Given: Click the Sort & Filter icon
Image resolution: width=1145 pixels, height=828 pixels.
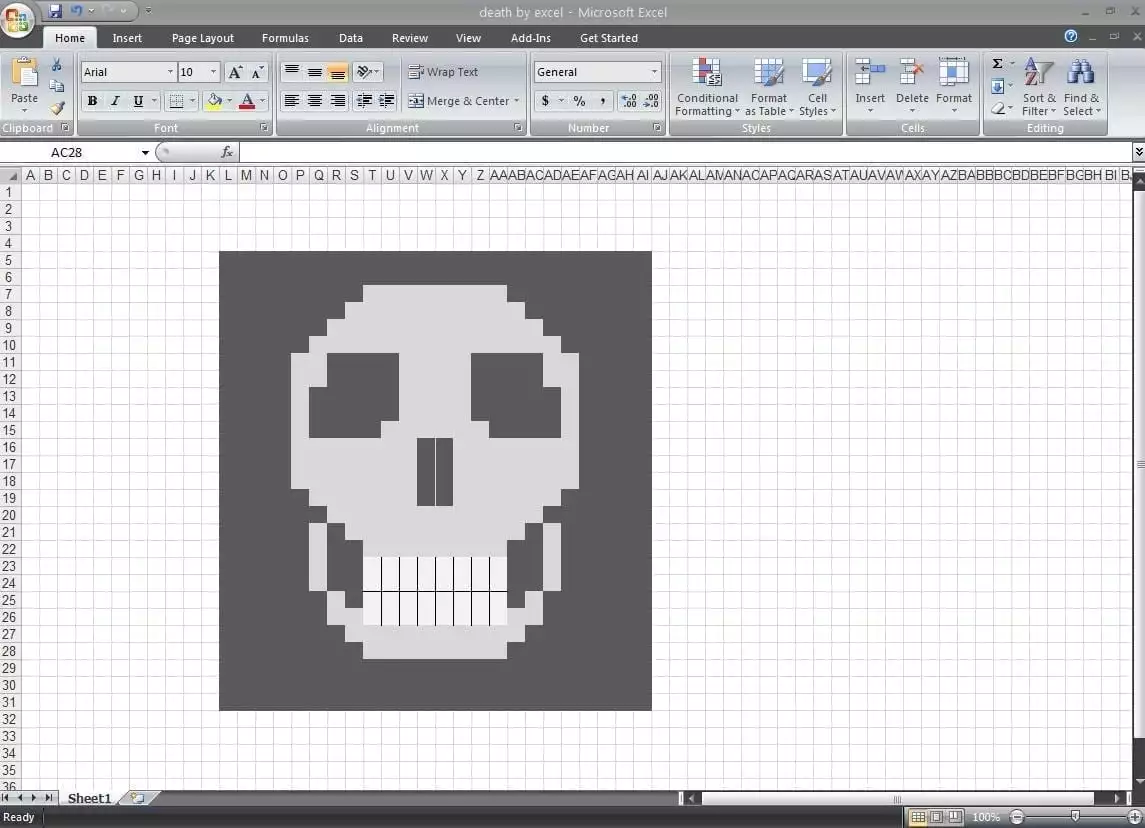Looking at the screenshot, I should [x=1039, y=73].
